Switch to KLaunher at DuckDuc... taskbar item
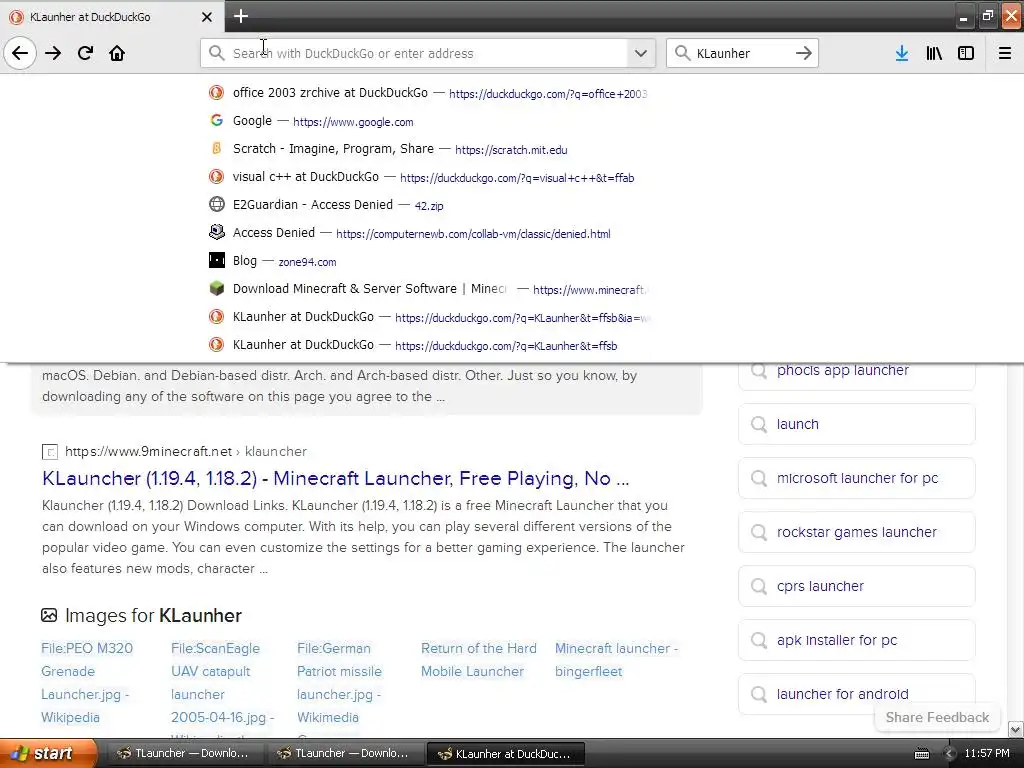This screenshot has height=768, width=1024. click(x=505, y=753)
